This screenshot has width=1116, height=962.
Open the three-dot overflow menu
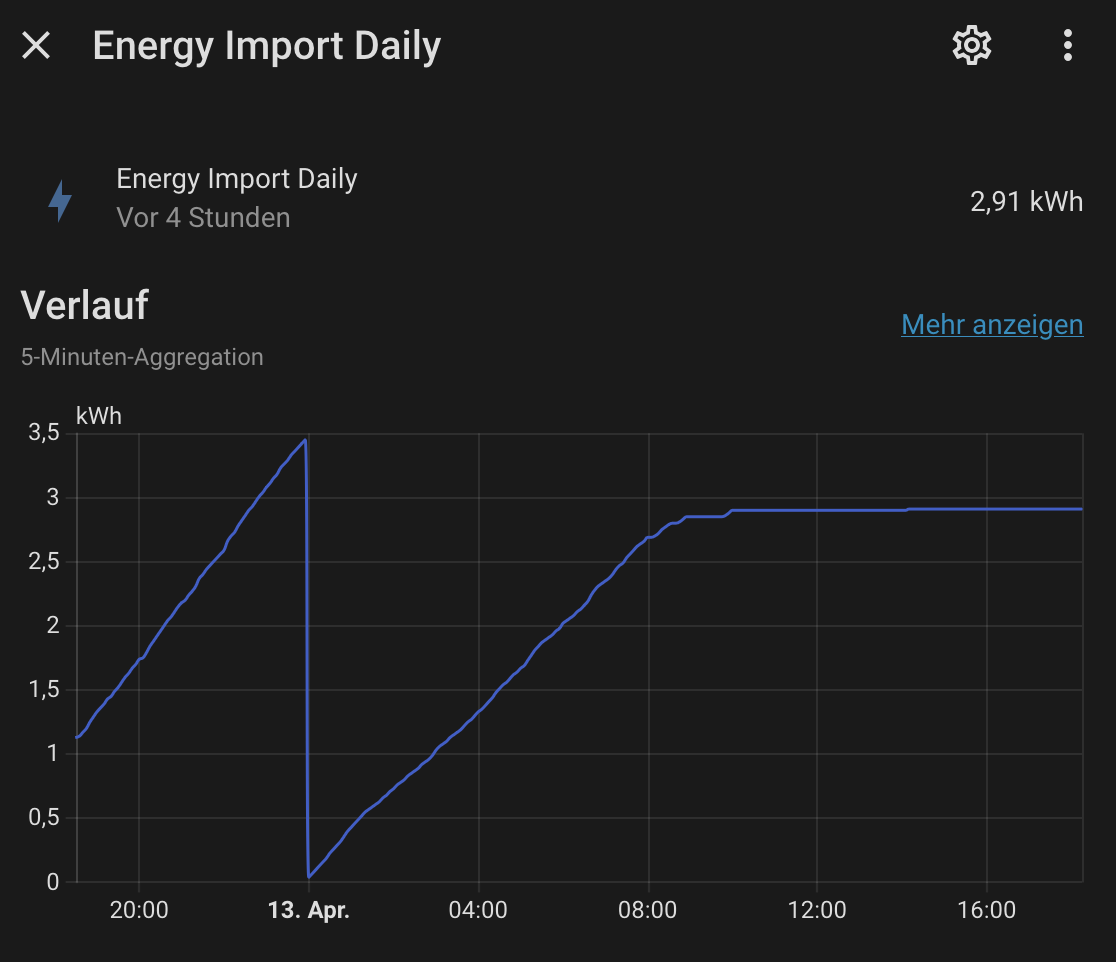(x=1068, y=45)
